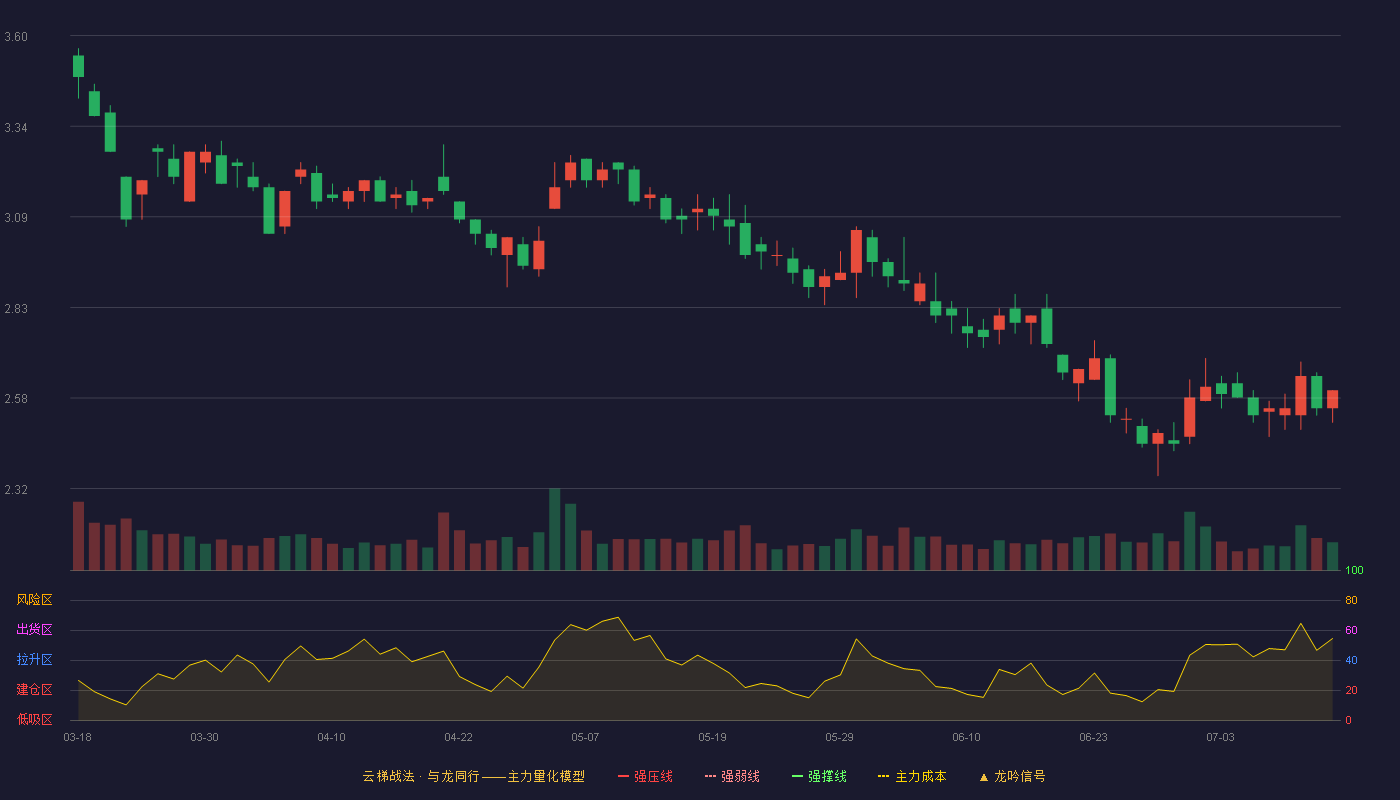Image resolution: width=1400 pixels, height=800 pixels.
Task: Toggle the 强弱线 legend entry
Action: [x=732, y=776]
